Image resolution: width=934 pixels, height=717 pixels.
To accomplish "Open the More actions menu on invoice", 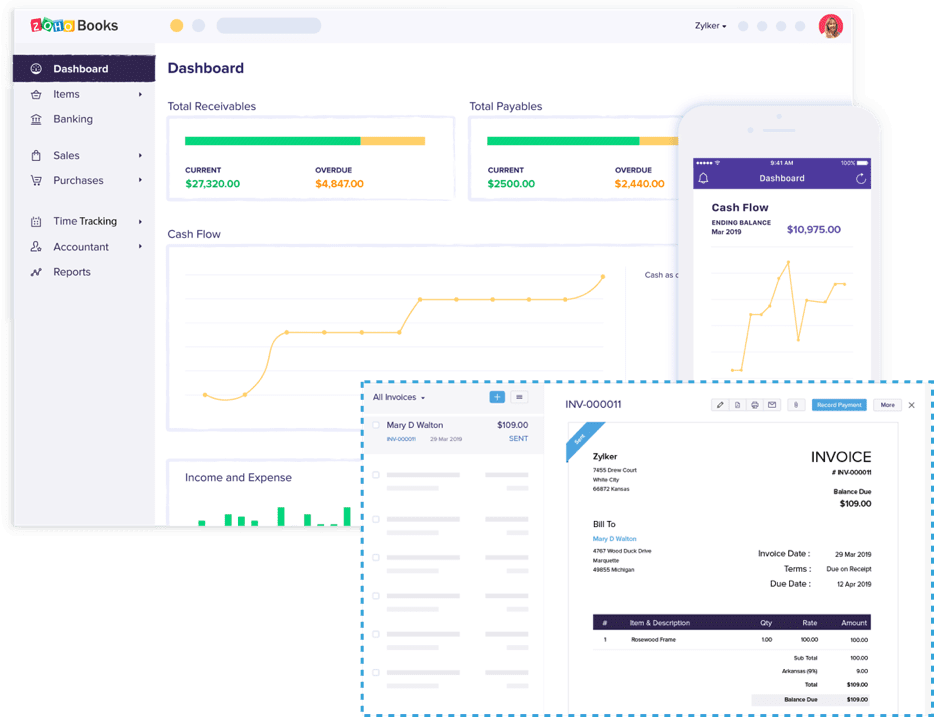I will coord(888,405).
